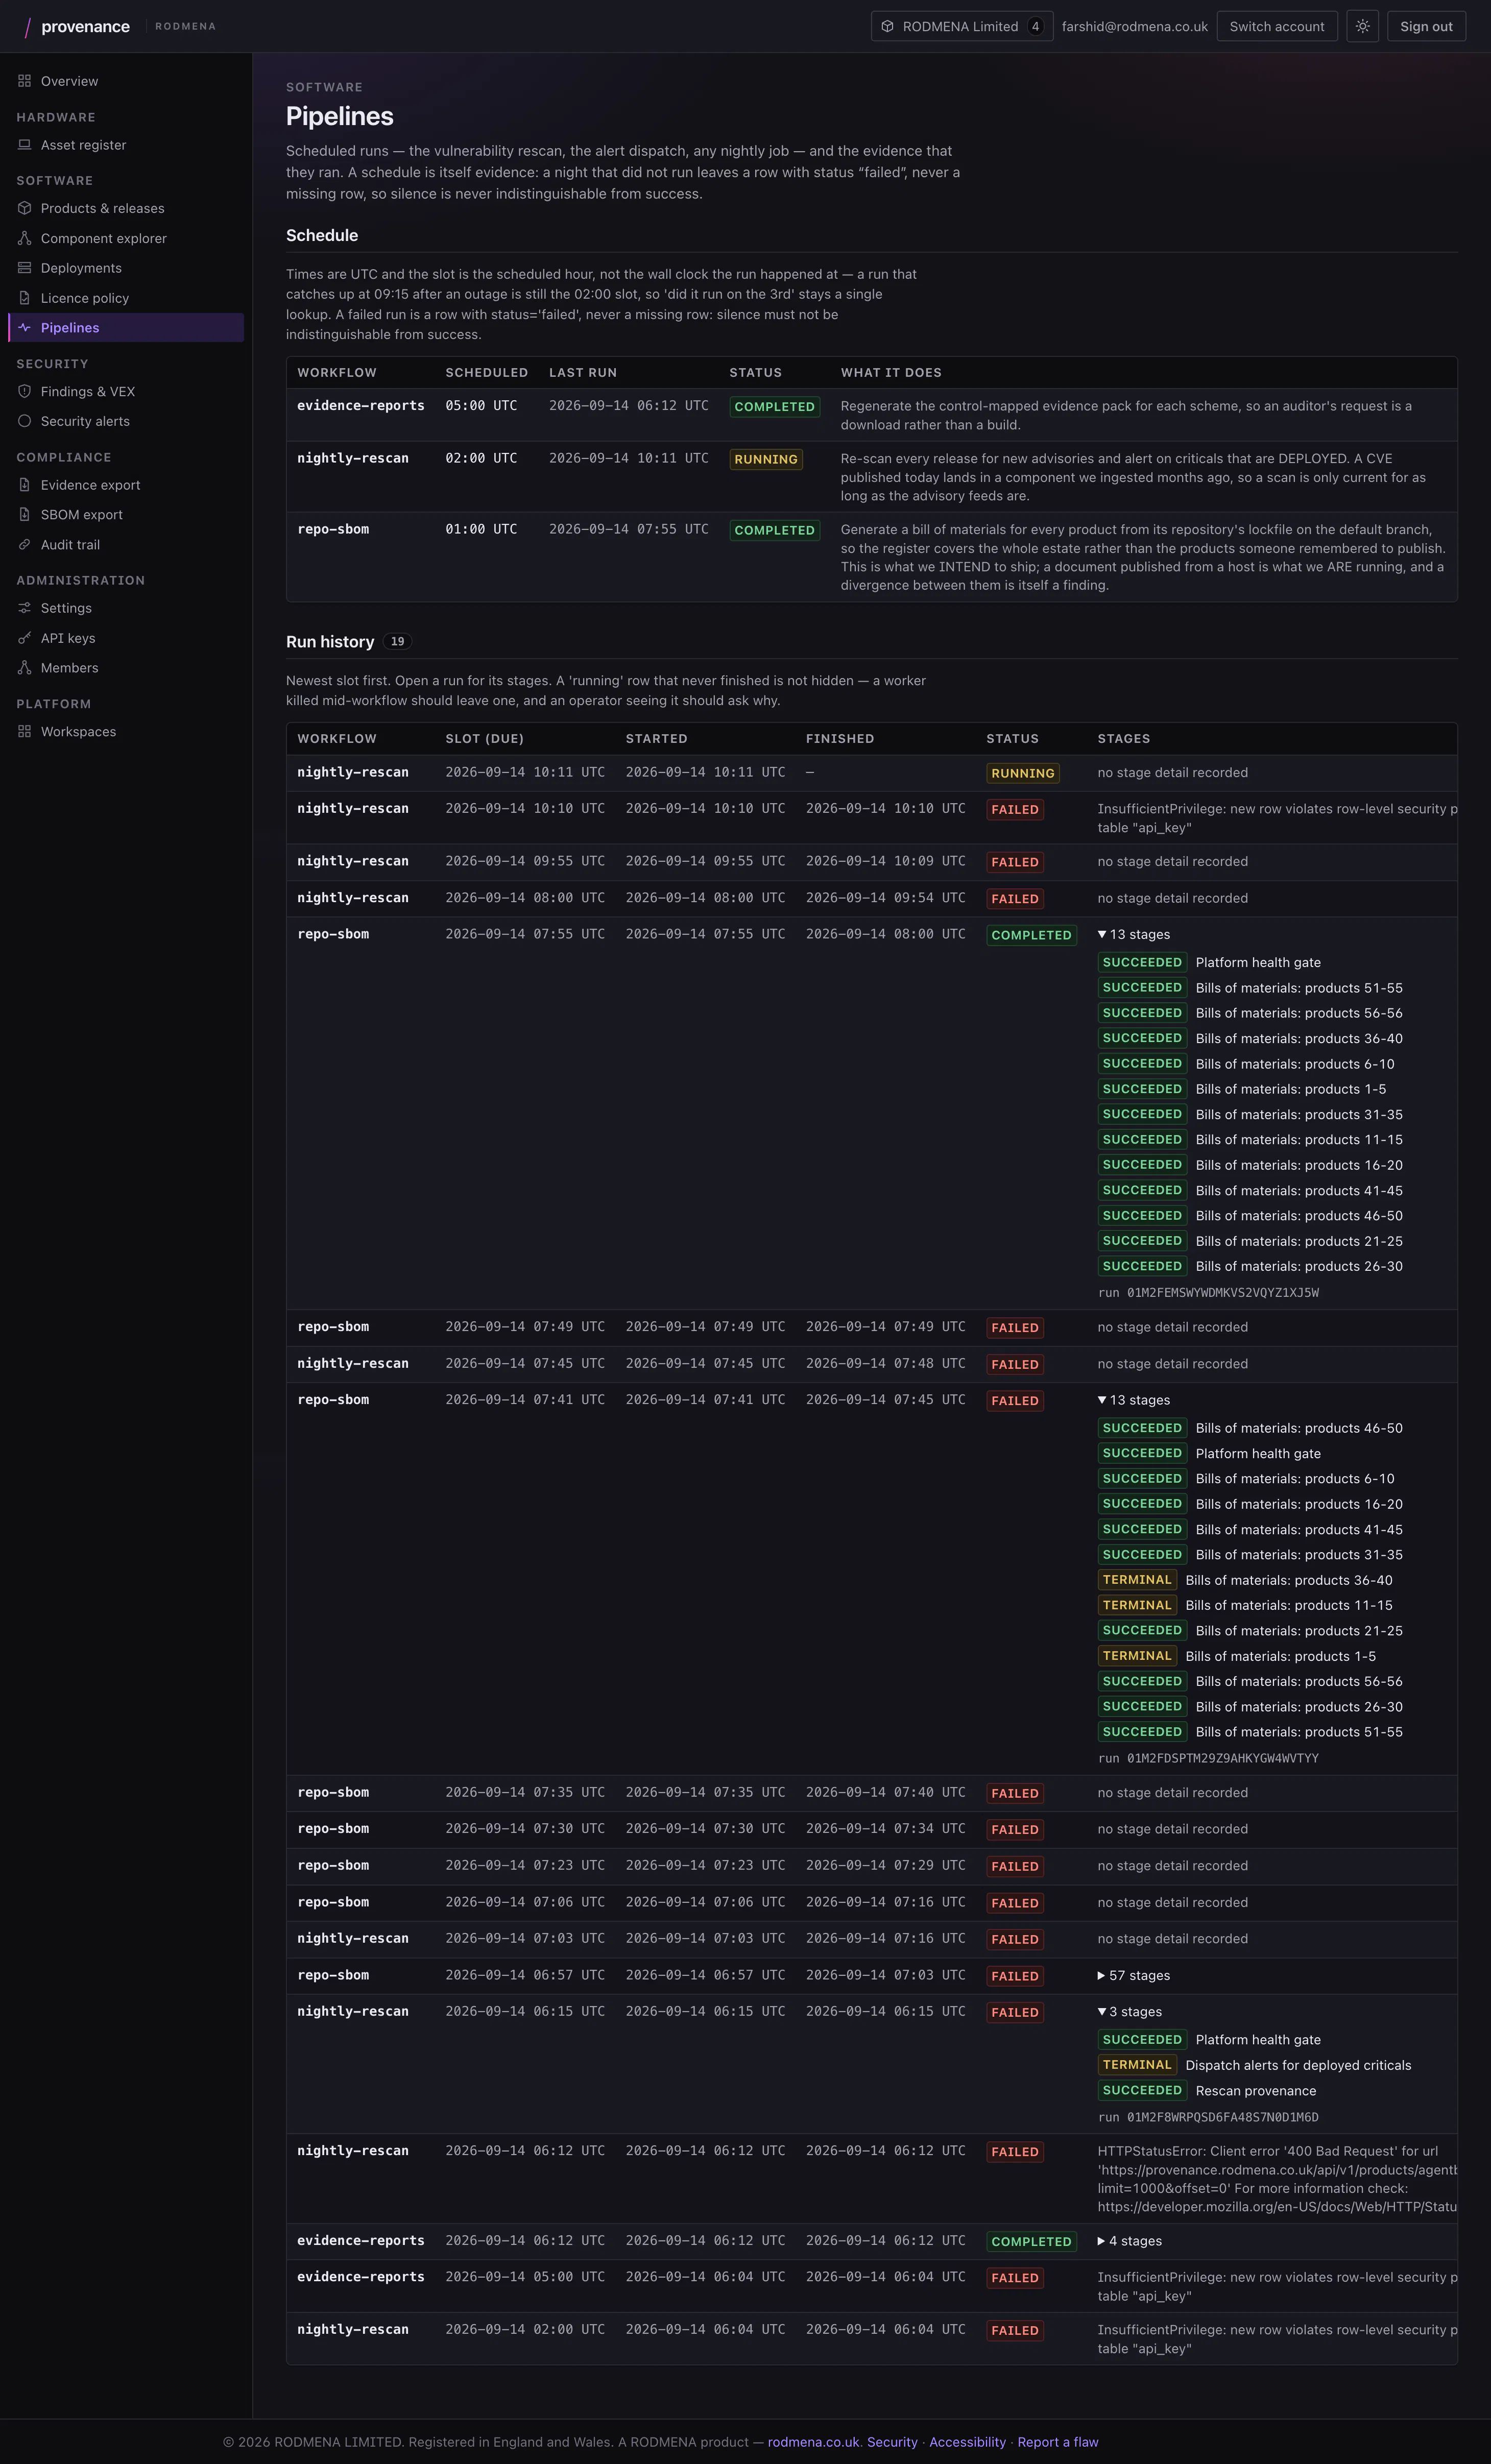Click the cube icon beside RODMENA Limited
Screen dimensions: 1491x2464
coord(887,27)
